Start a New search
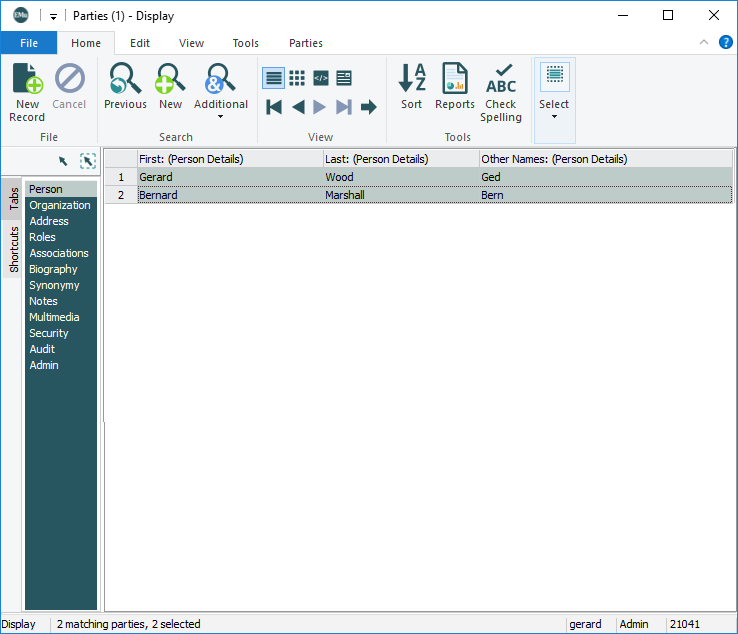738x634 pixels. coord(171,80)
